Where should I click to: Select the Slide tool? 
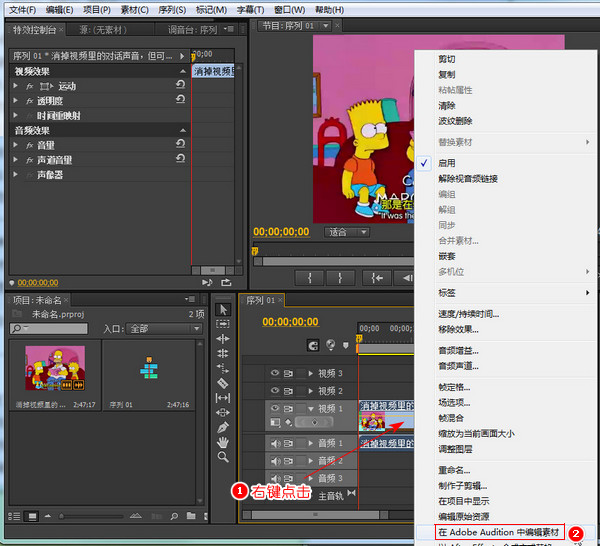point(223,412)
